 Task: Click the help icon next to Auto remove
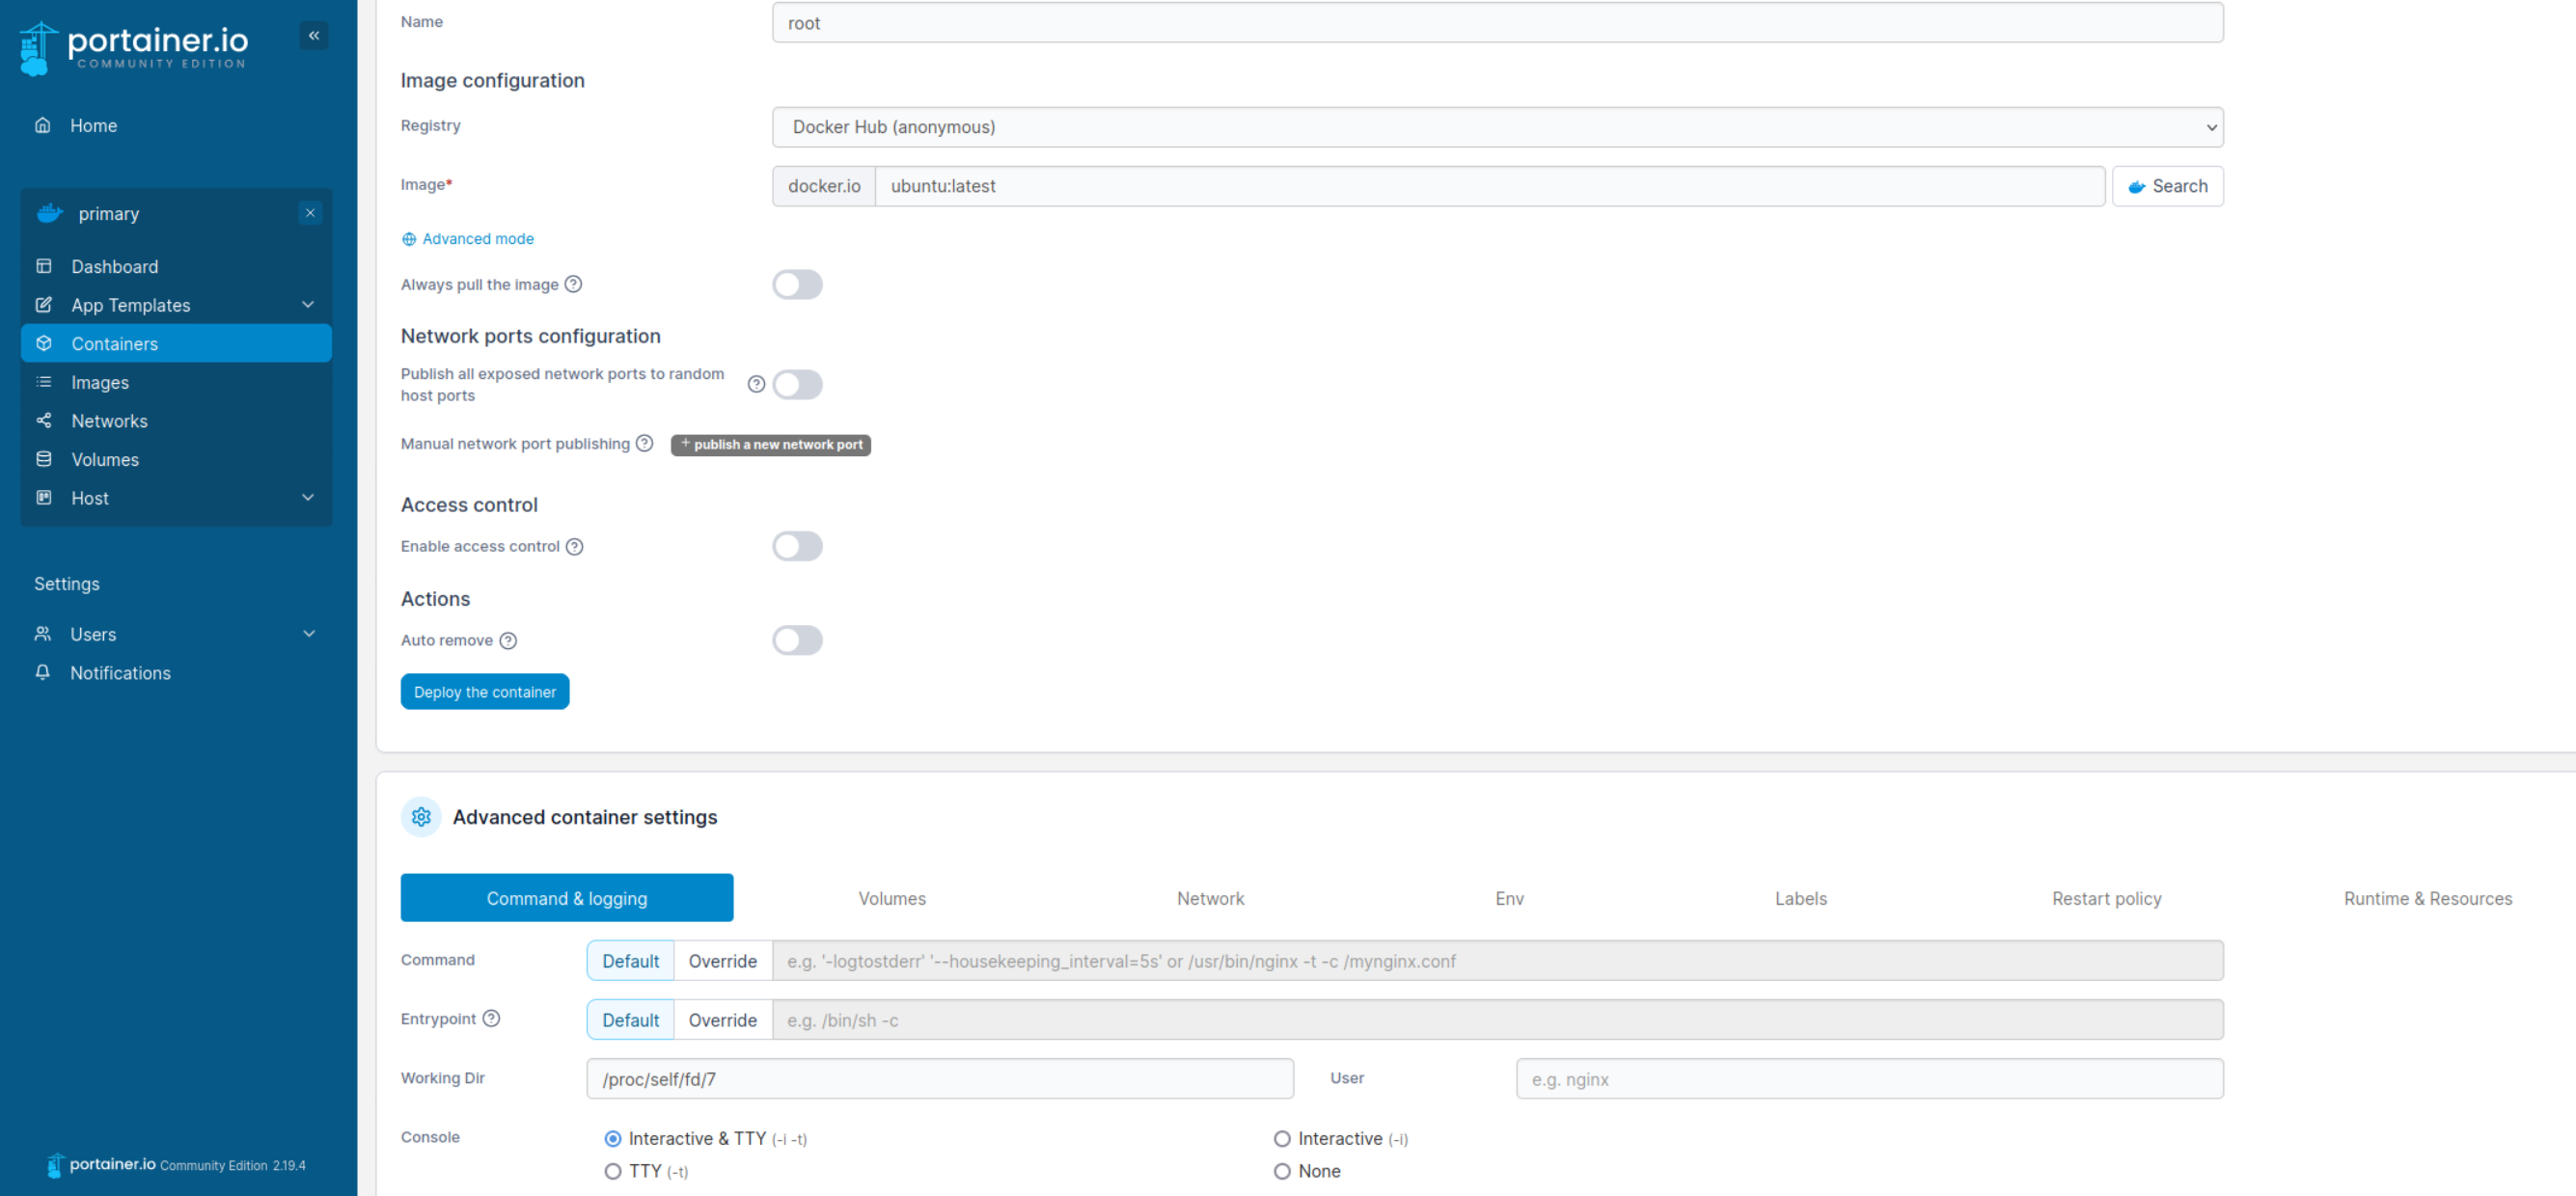click(x=508, y=640)
